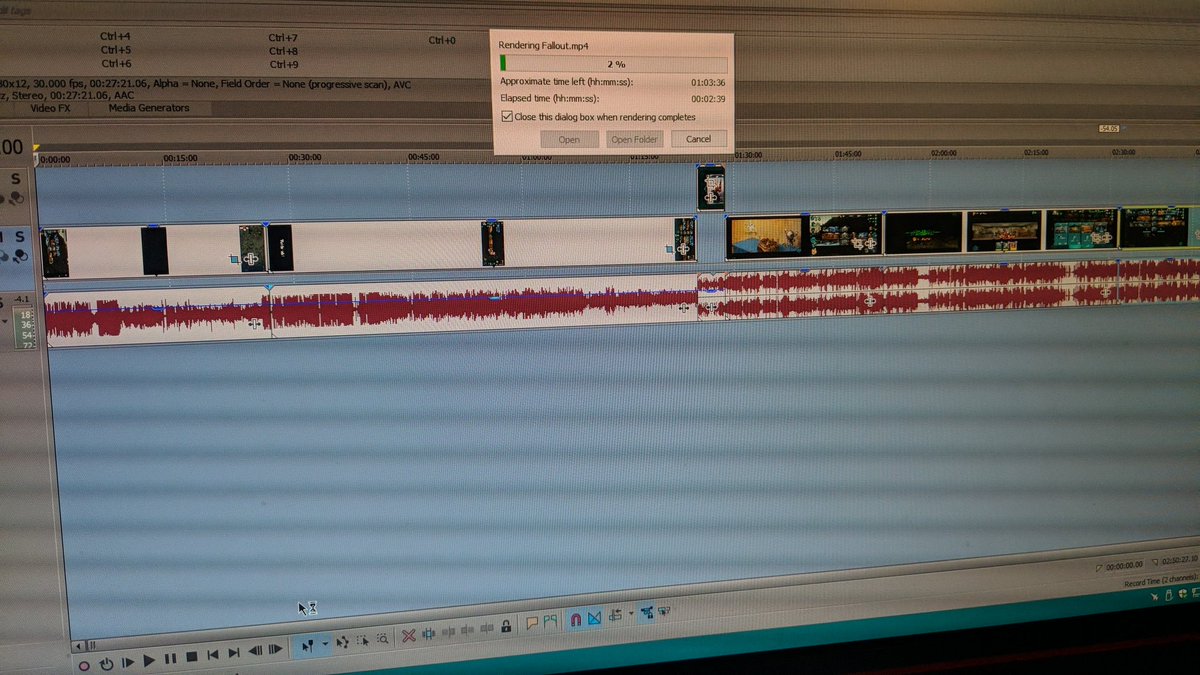
Task: Click Play From Start button
Action: tap(128, 663)
